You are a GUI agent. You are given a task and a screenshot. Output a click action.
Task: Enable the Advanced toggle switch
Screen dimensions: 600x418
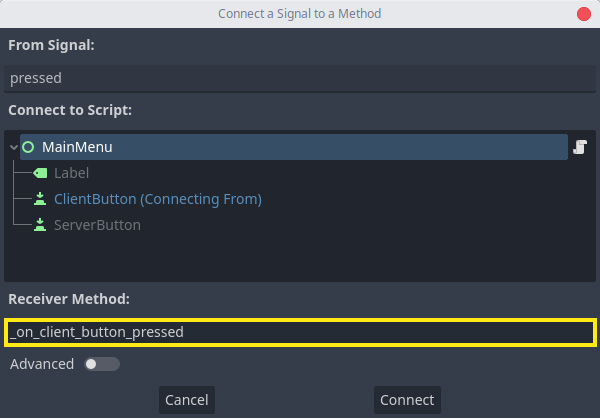click(102, 364)
